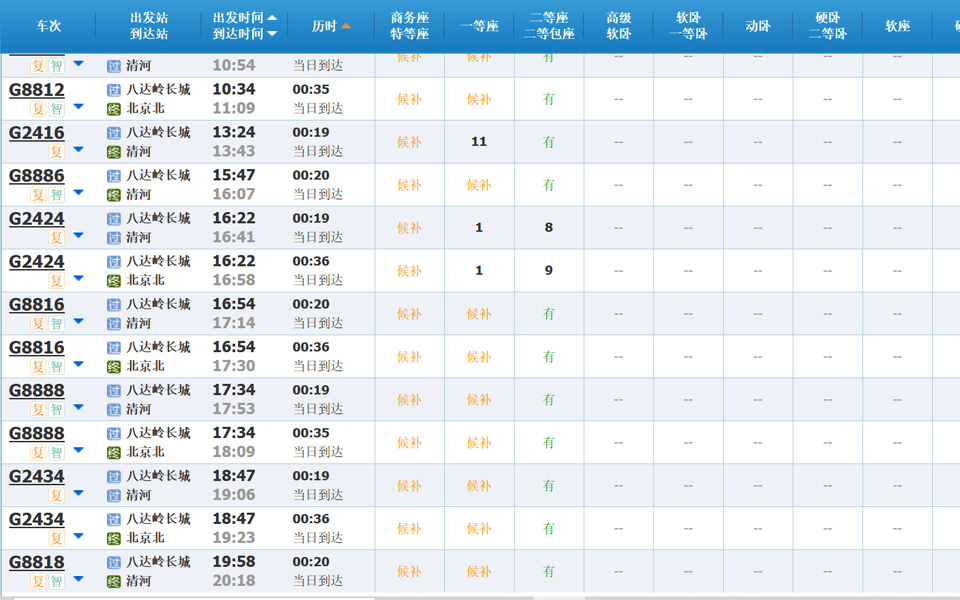Expand the dropdown arrow under G2416
Viewport: 960px width, 600px height.
pyautogui.click(x=78, y=149)
